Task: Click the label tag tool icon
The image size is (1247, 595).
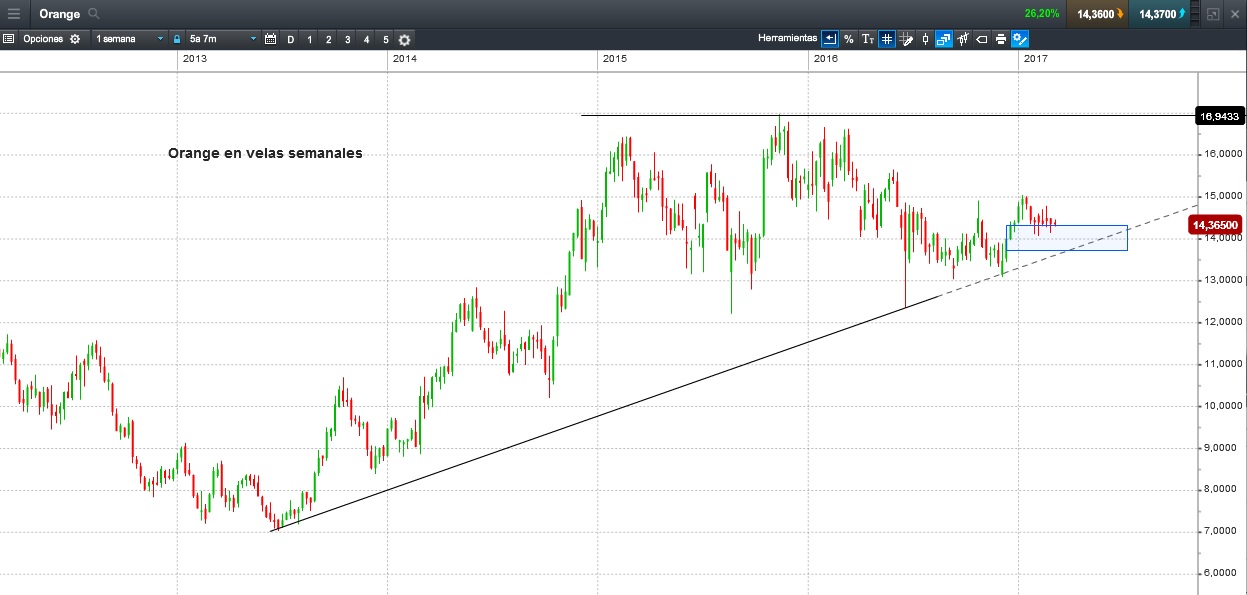Action: coord(982,39)
